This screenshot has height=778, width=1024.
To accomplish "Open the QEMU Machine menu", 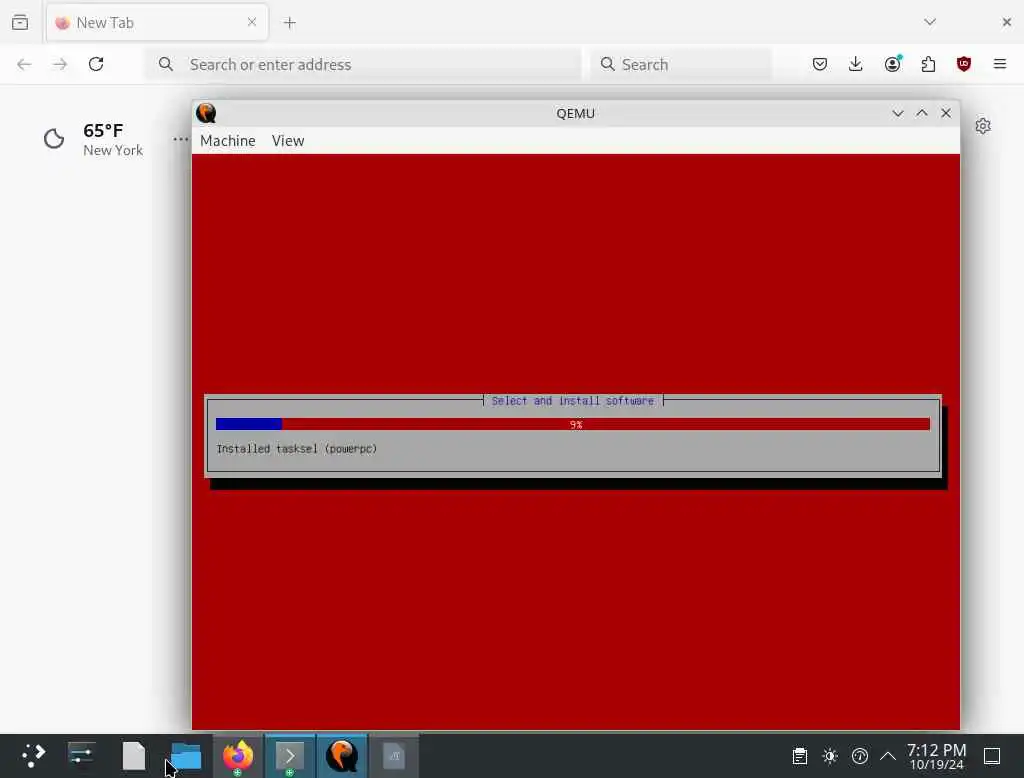I will point(227,140).
